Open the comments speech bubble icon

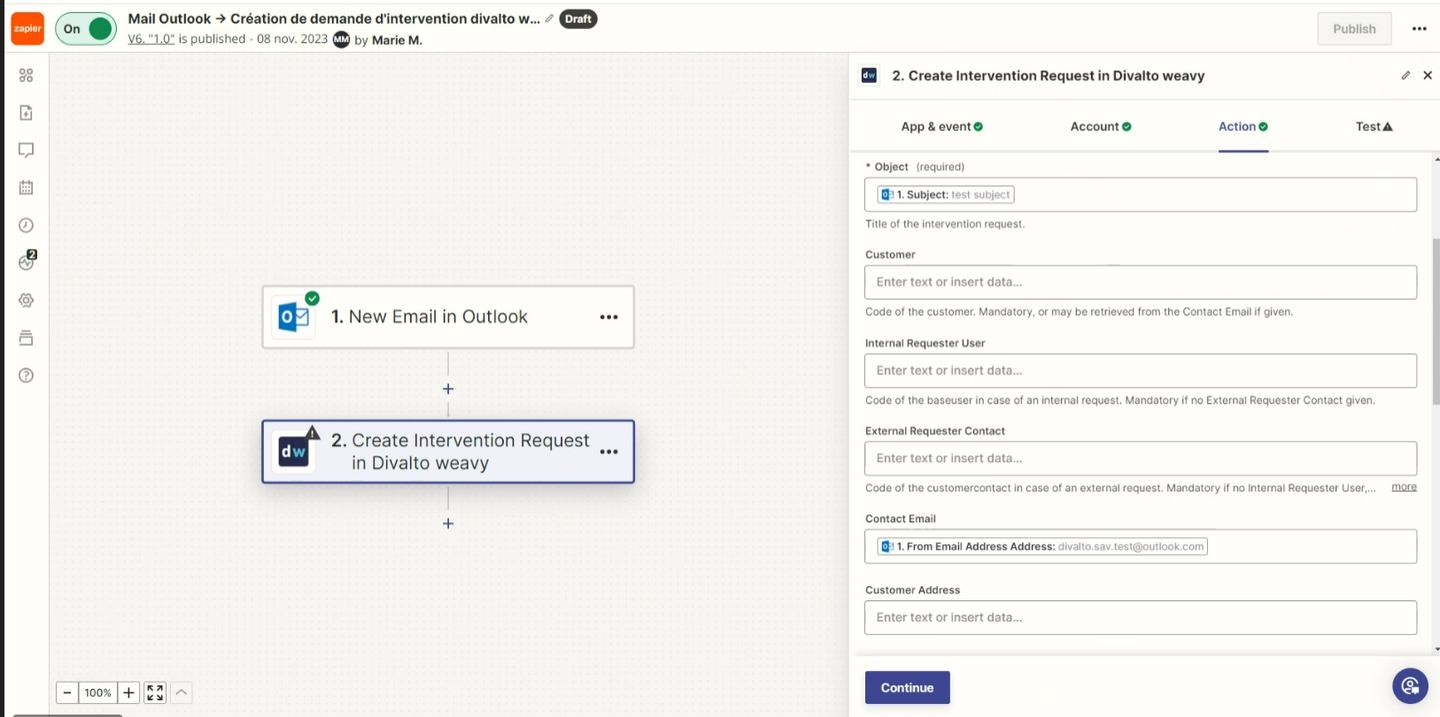(26, 150)
